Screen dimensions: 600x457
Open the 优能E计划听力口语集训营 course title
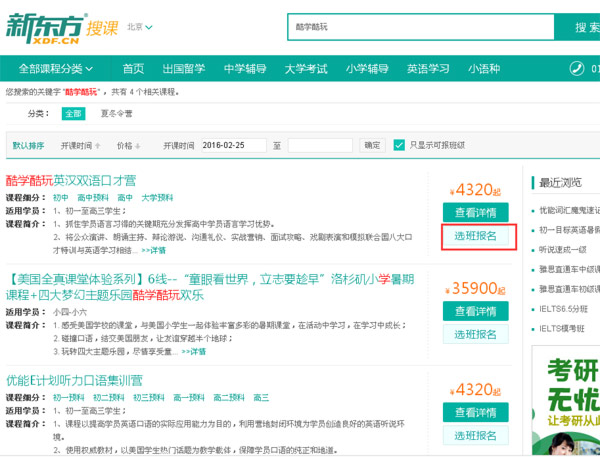75,380
